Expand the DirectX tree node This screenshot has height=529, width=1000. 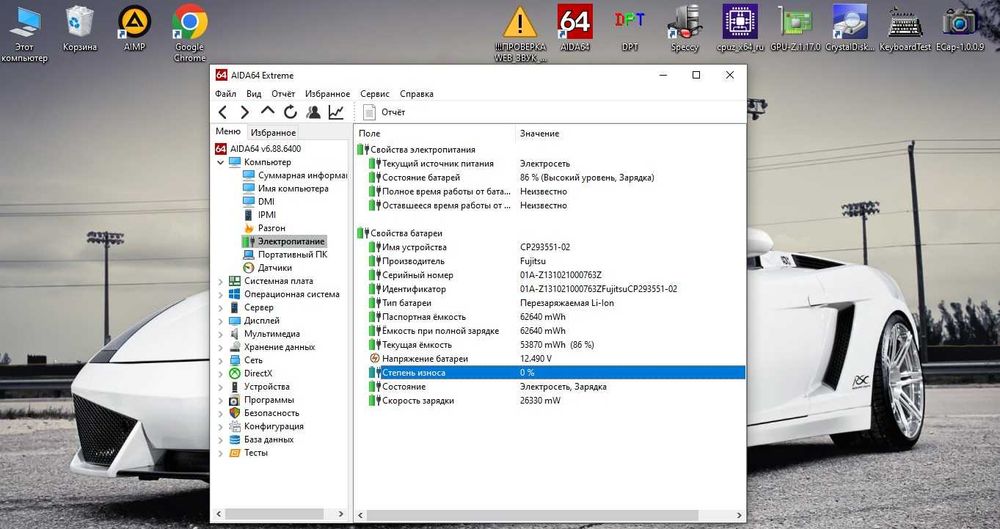point(221,373)
